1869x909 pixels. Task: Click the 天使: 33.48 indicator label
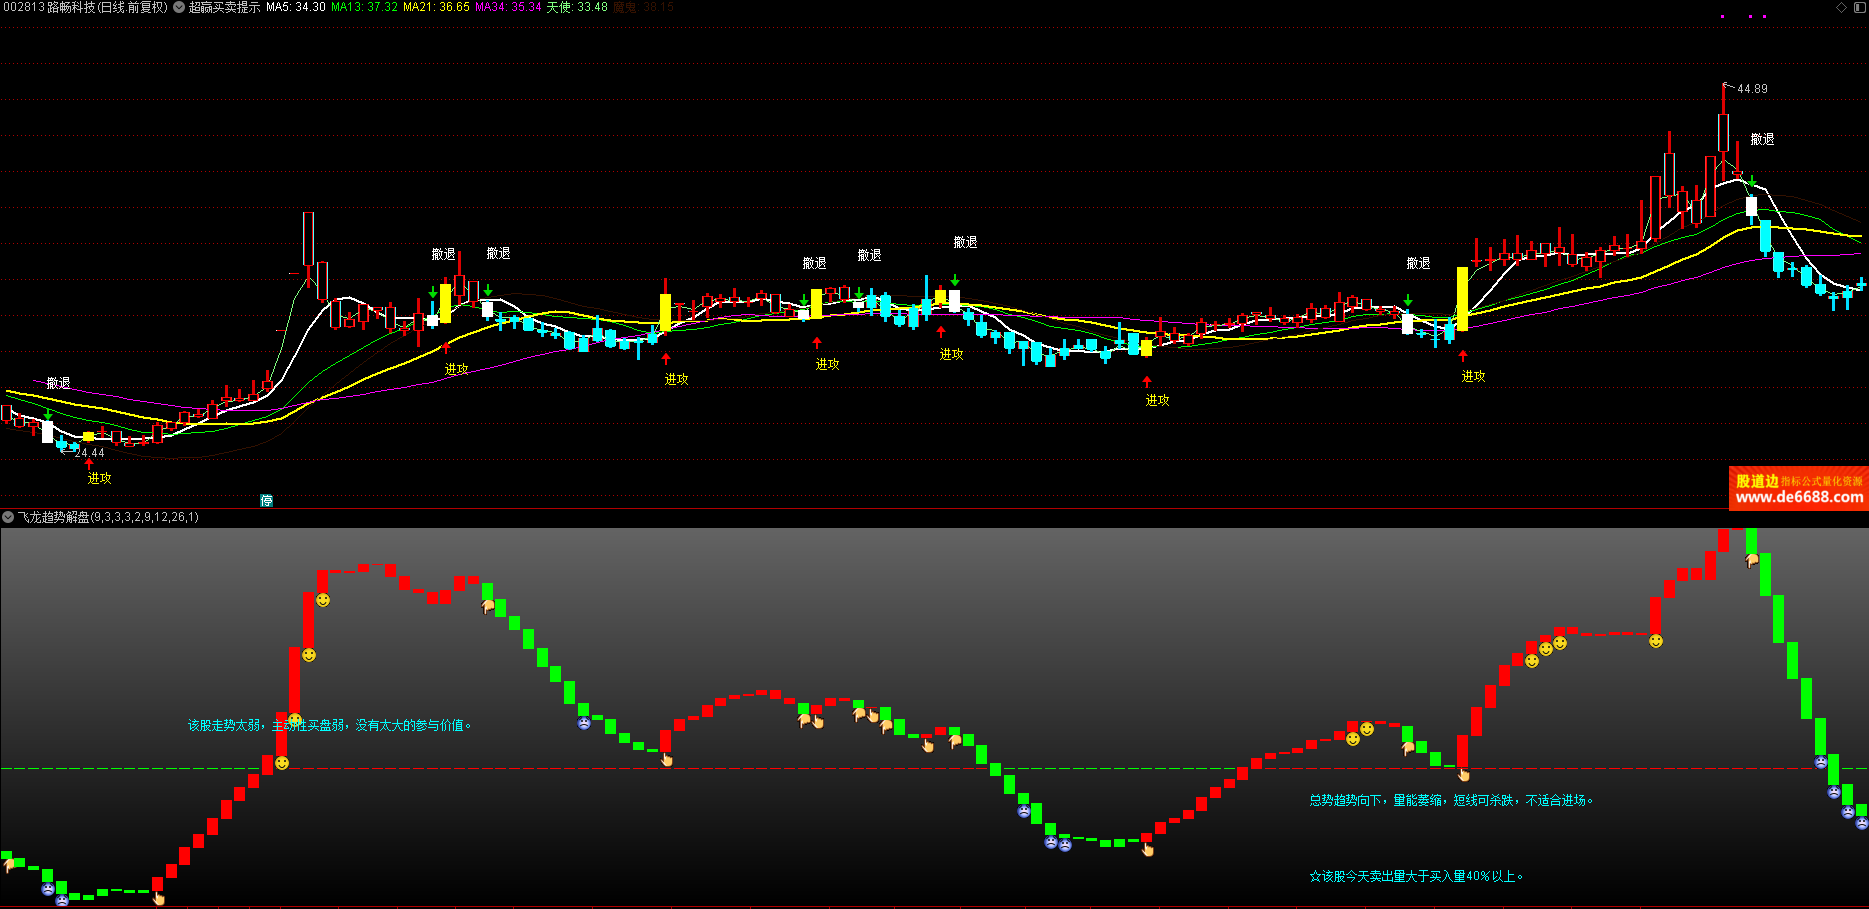[577, 7]
